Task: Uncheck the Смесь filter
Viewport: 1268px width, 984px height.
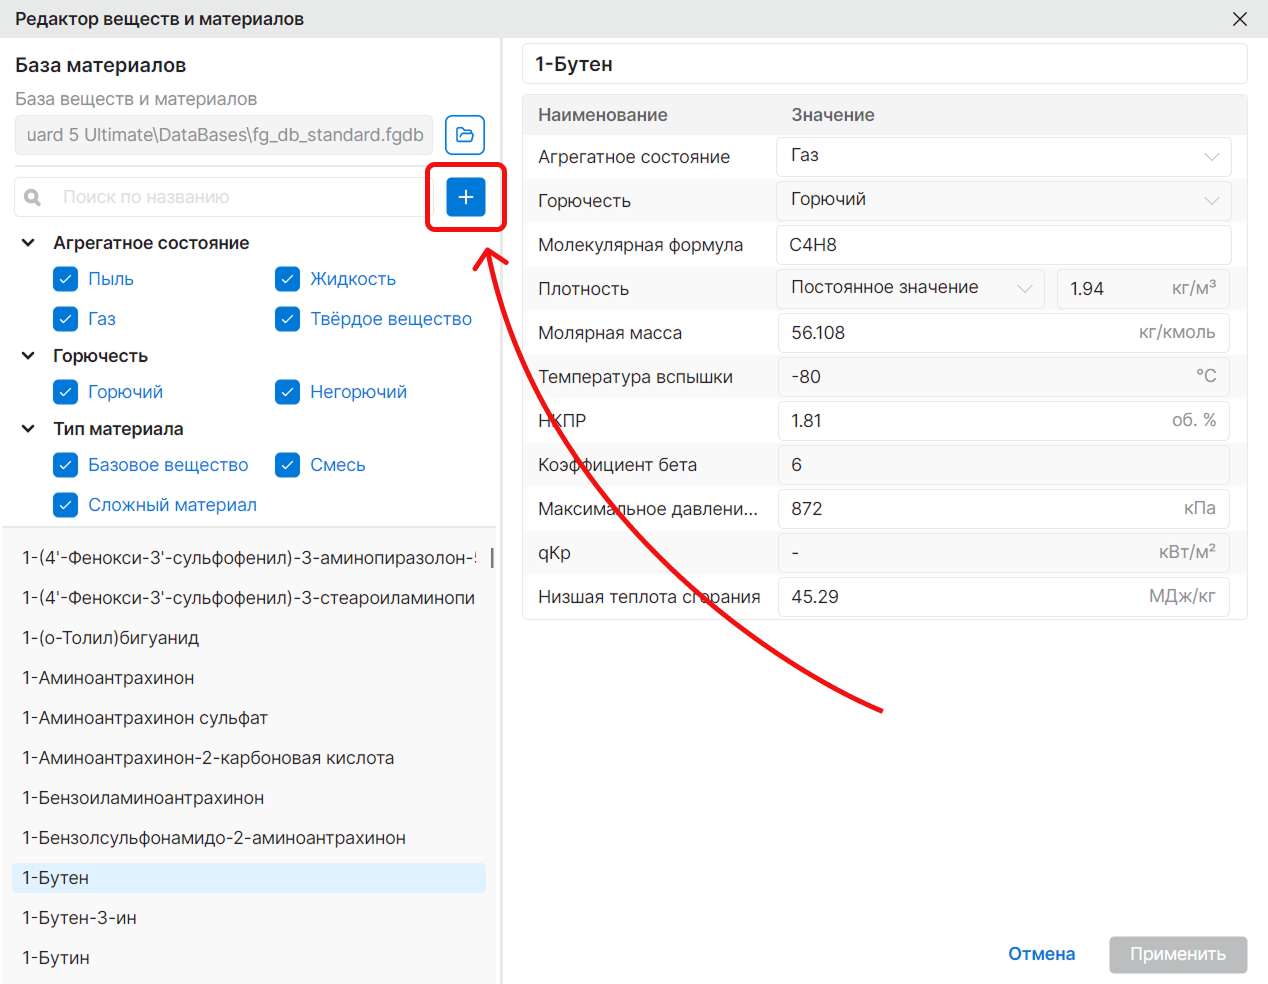Action: point(287,465)
